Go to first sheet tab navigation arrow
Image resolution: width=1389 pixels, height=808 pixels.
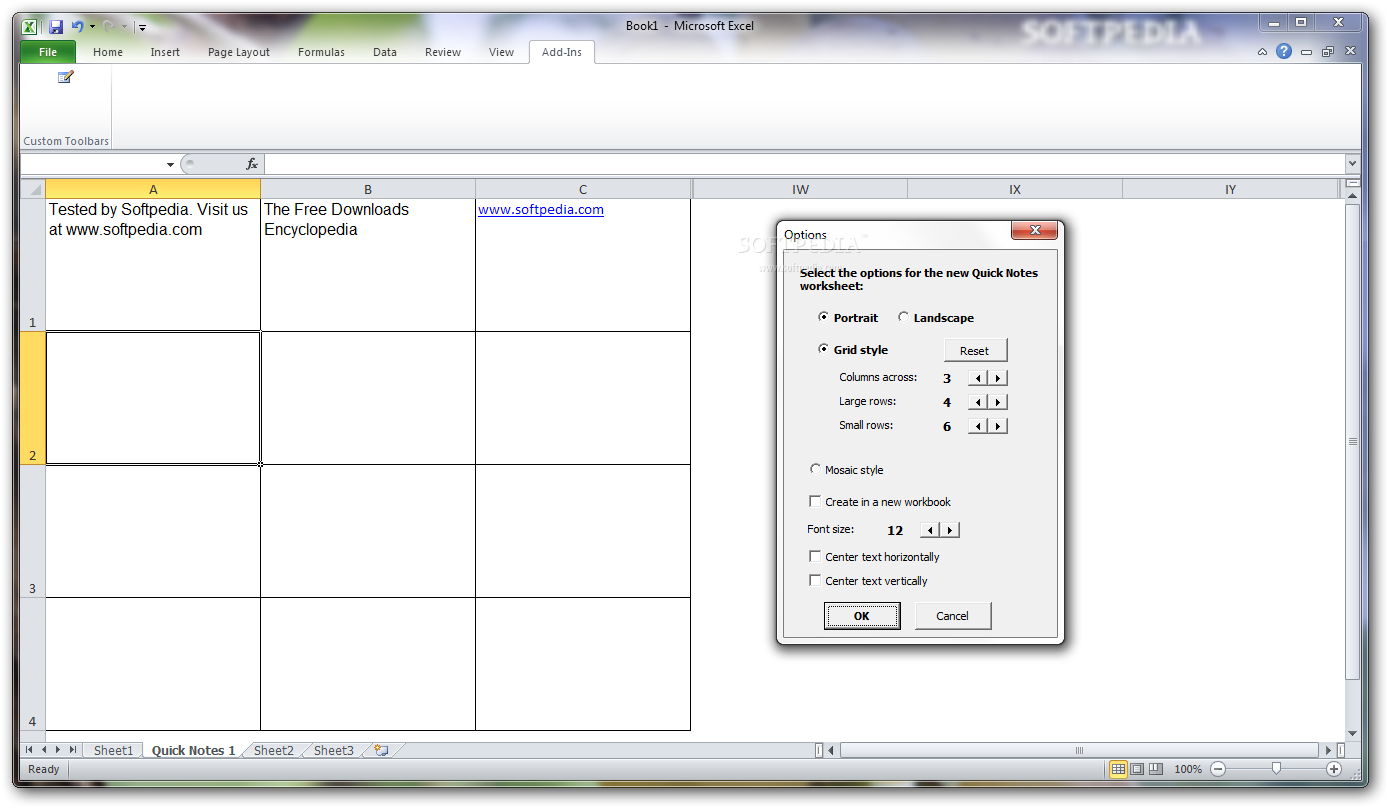[29, 750]
